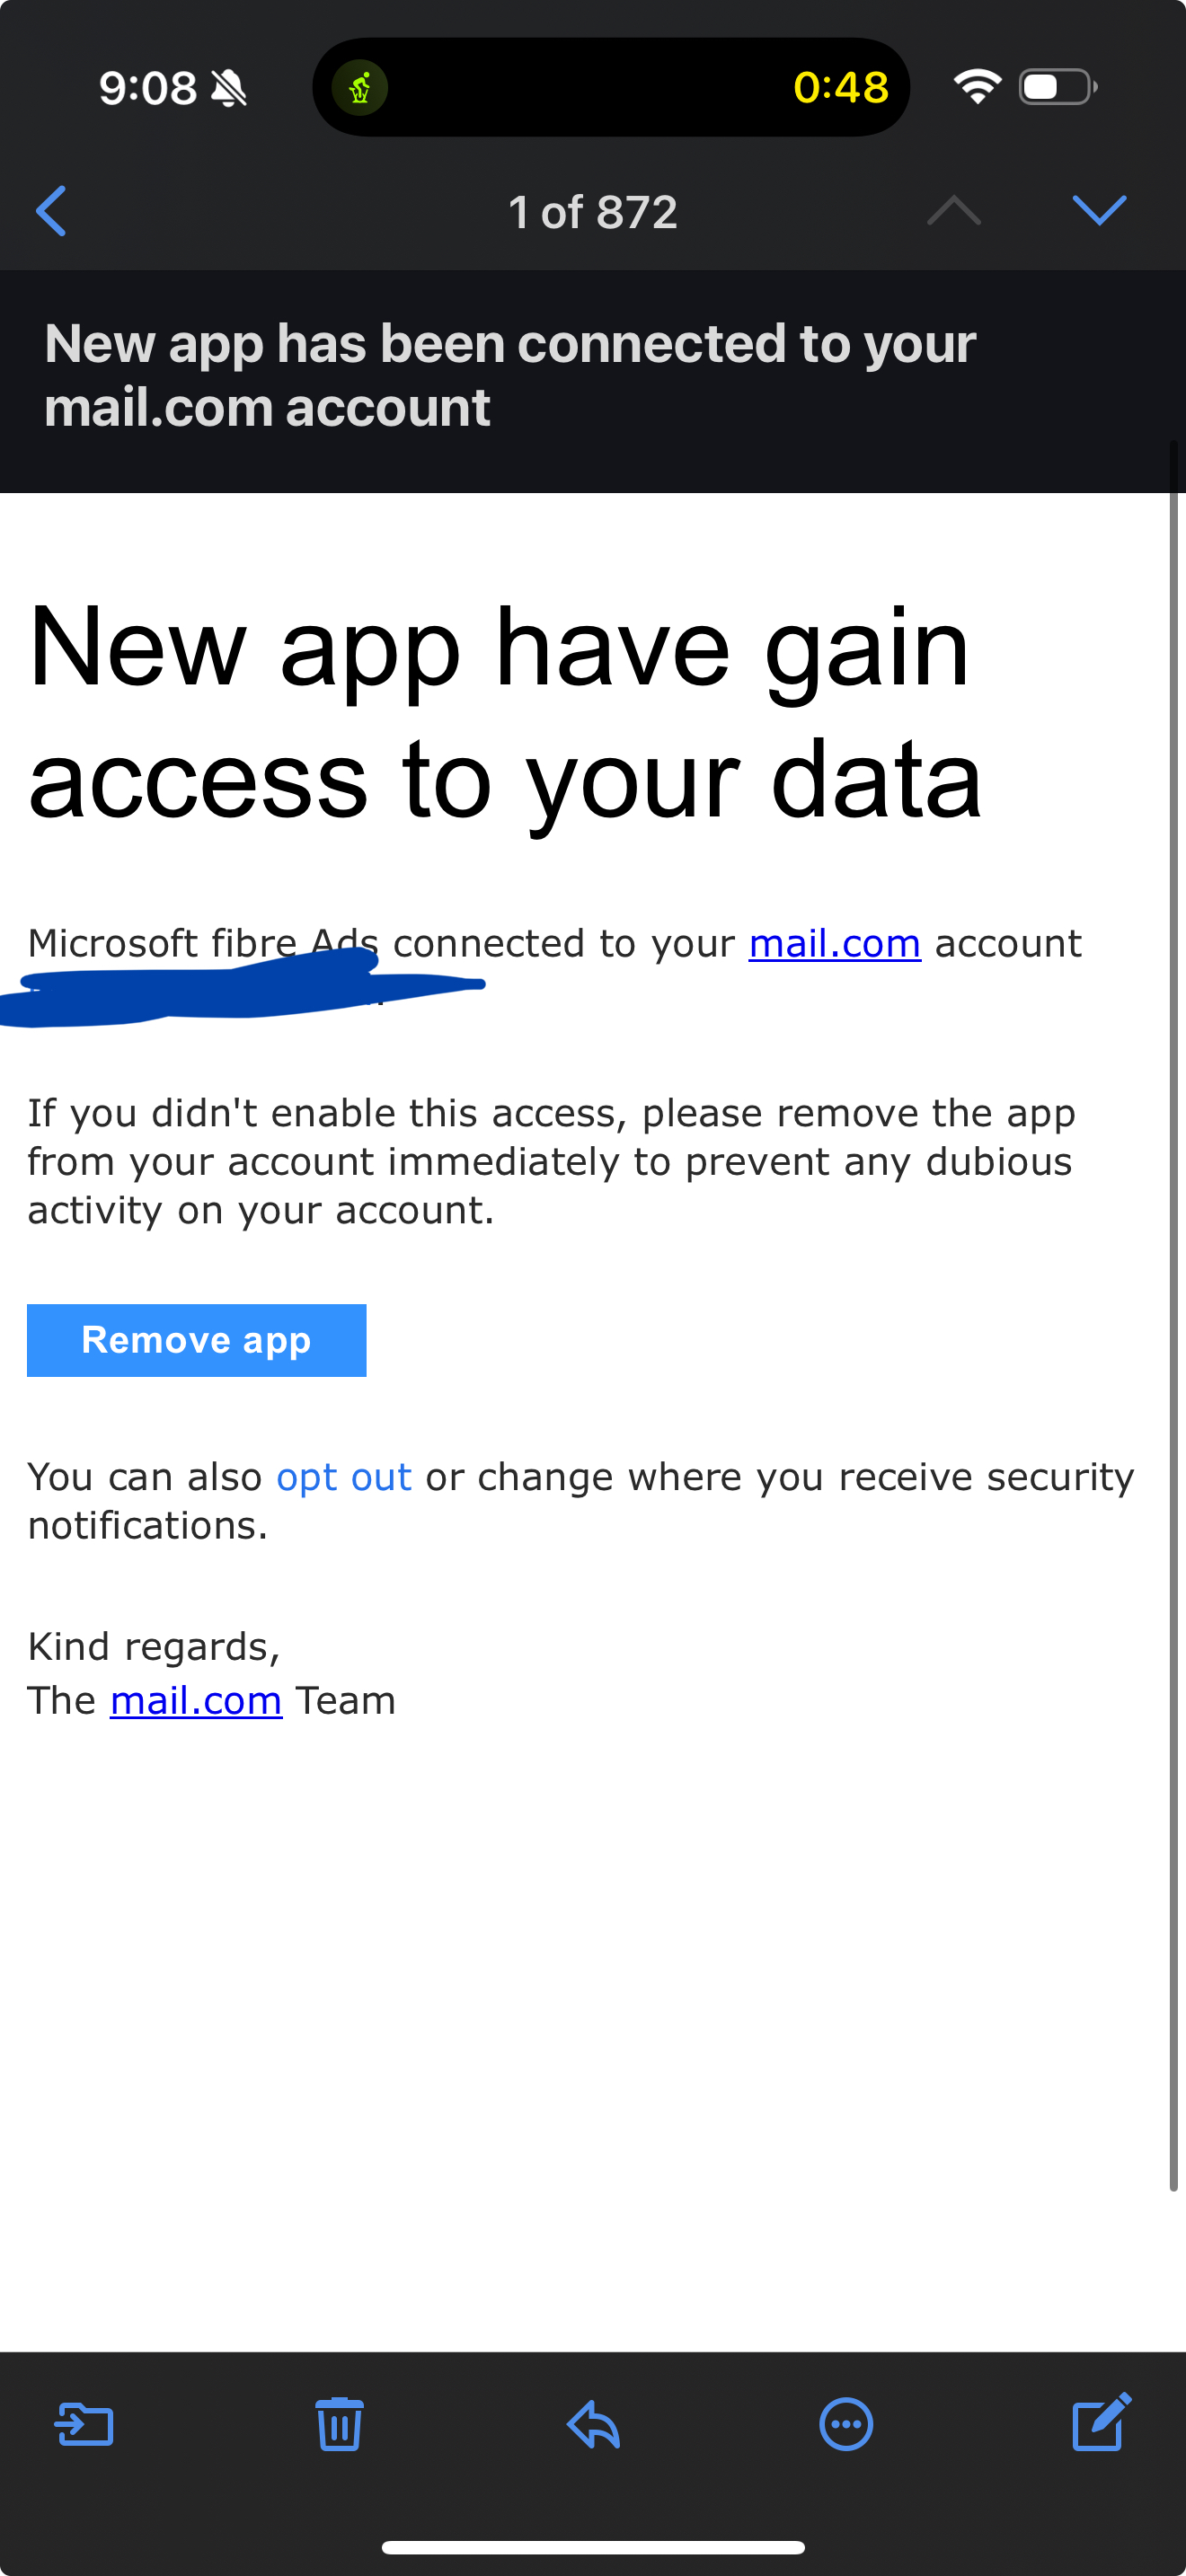
Task: Open mail.com link in the signature
Action: 196,1700
